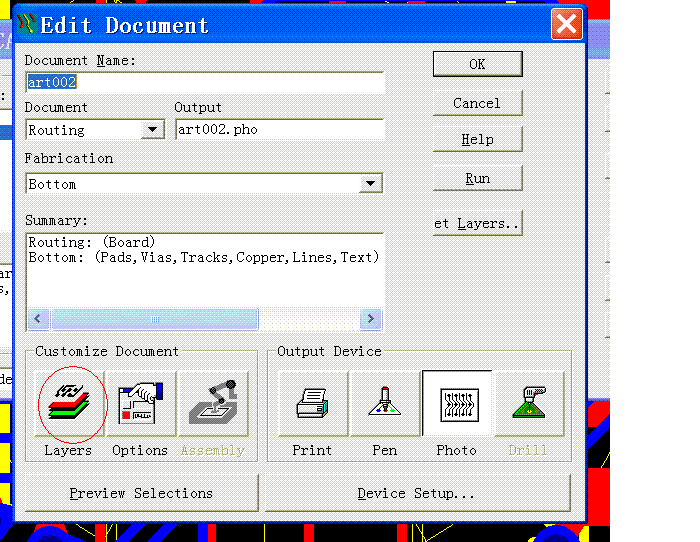
Task: Open the Layers customization icon
Action: [x=70, y=404]
